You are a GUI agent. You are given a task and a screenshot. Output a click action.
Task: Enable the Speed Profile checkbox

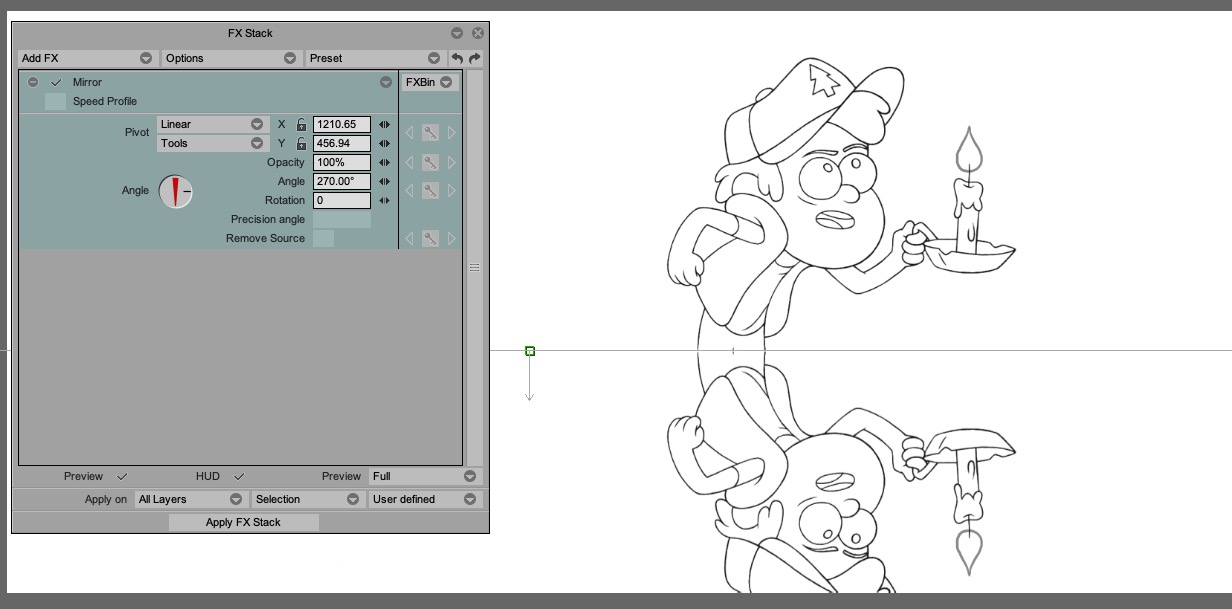click(55, 101)
